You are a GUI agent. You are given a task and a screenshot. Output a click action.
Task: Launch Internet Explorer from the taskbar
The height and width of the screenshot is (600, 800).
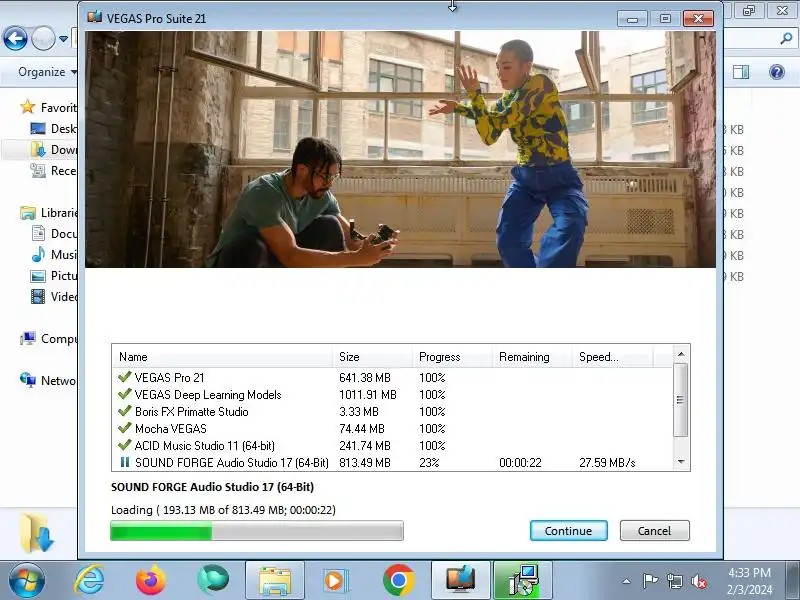tap(89, 581)
